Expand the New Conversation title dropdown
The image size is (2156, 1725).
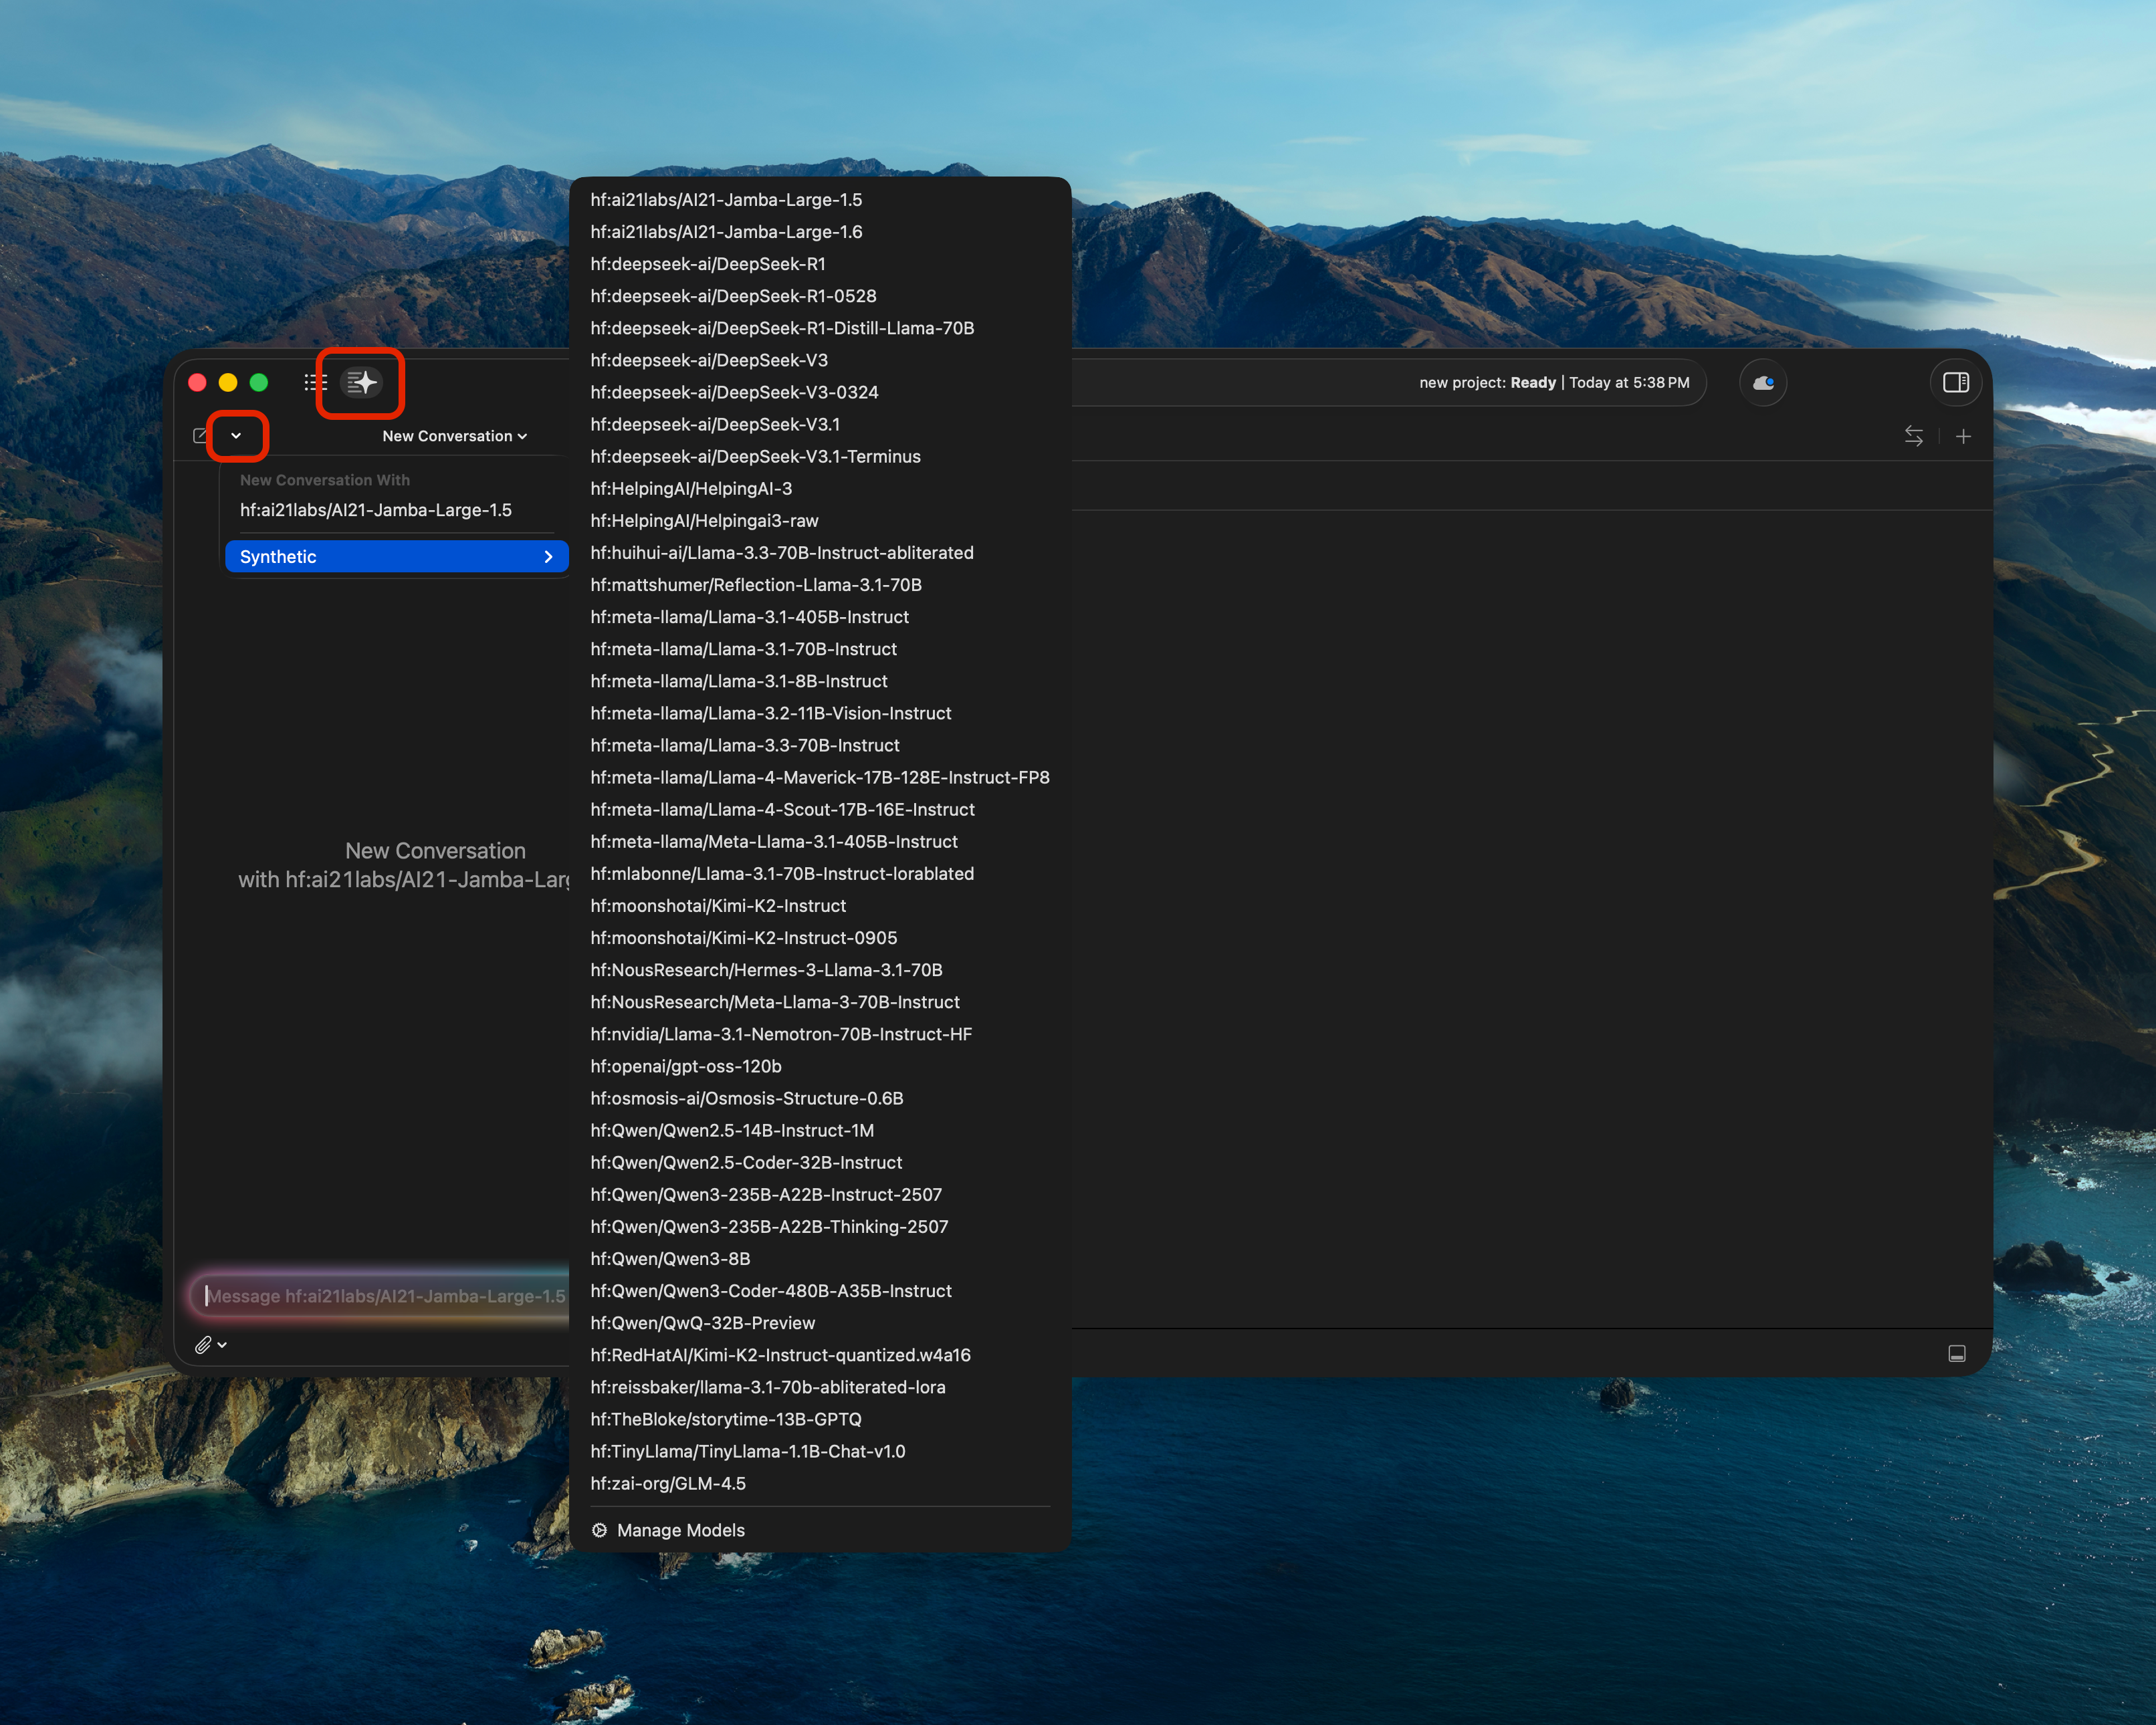[x=455, y=436]
